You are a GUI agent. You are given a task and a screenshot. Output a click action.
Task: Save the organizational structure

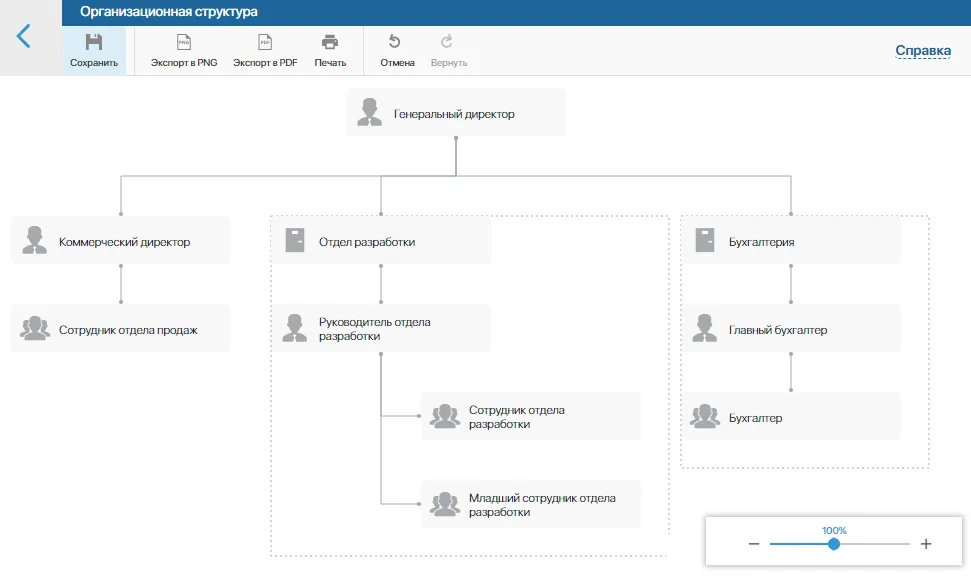click(x=94, y=51)
